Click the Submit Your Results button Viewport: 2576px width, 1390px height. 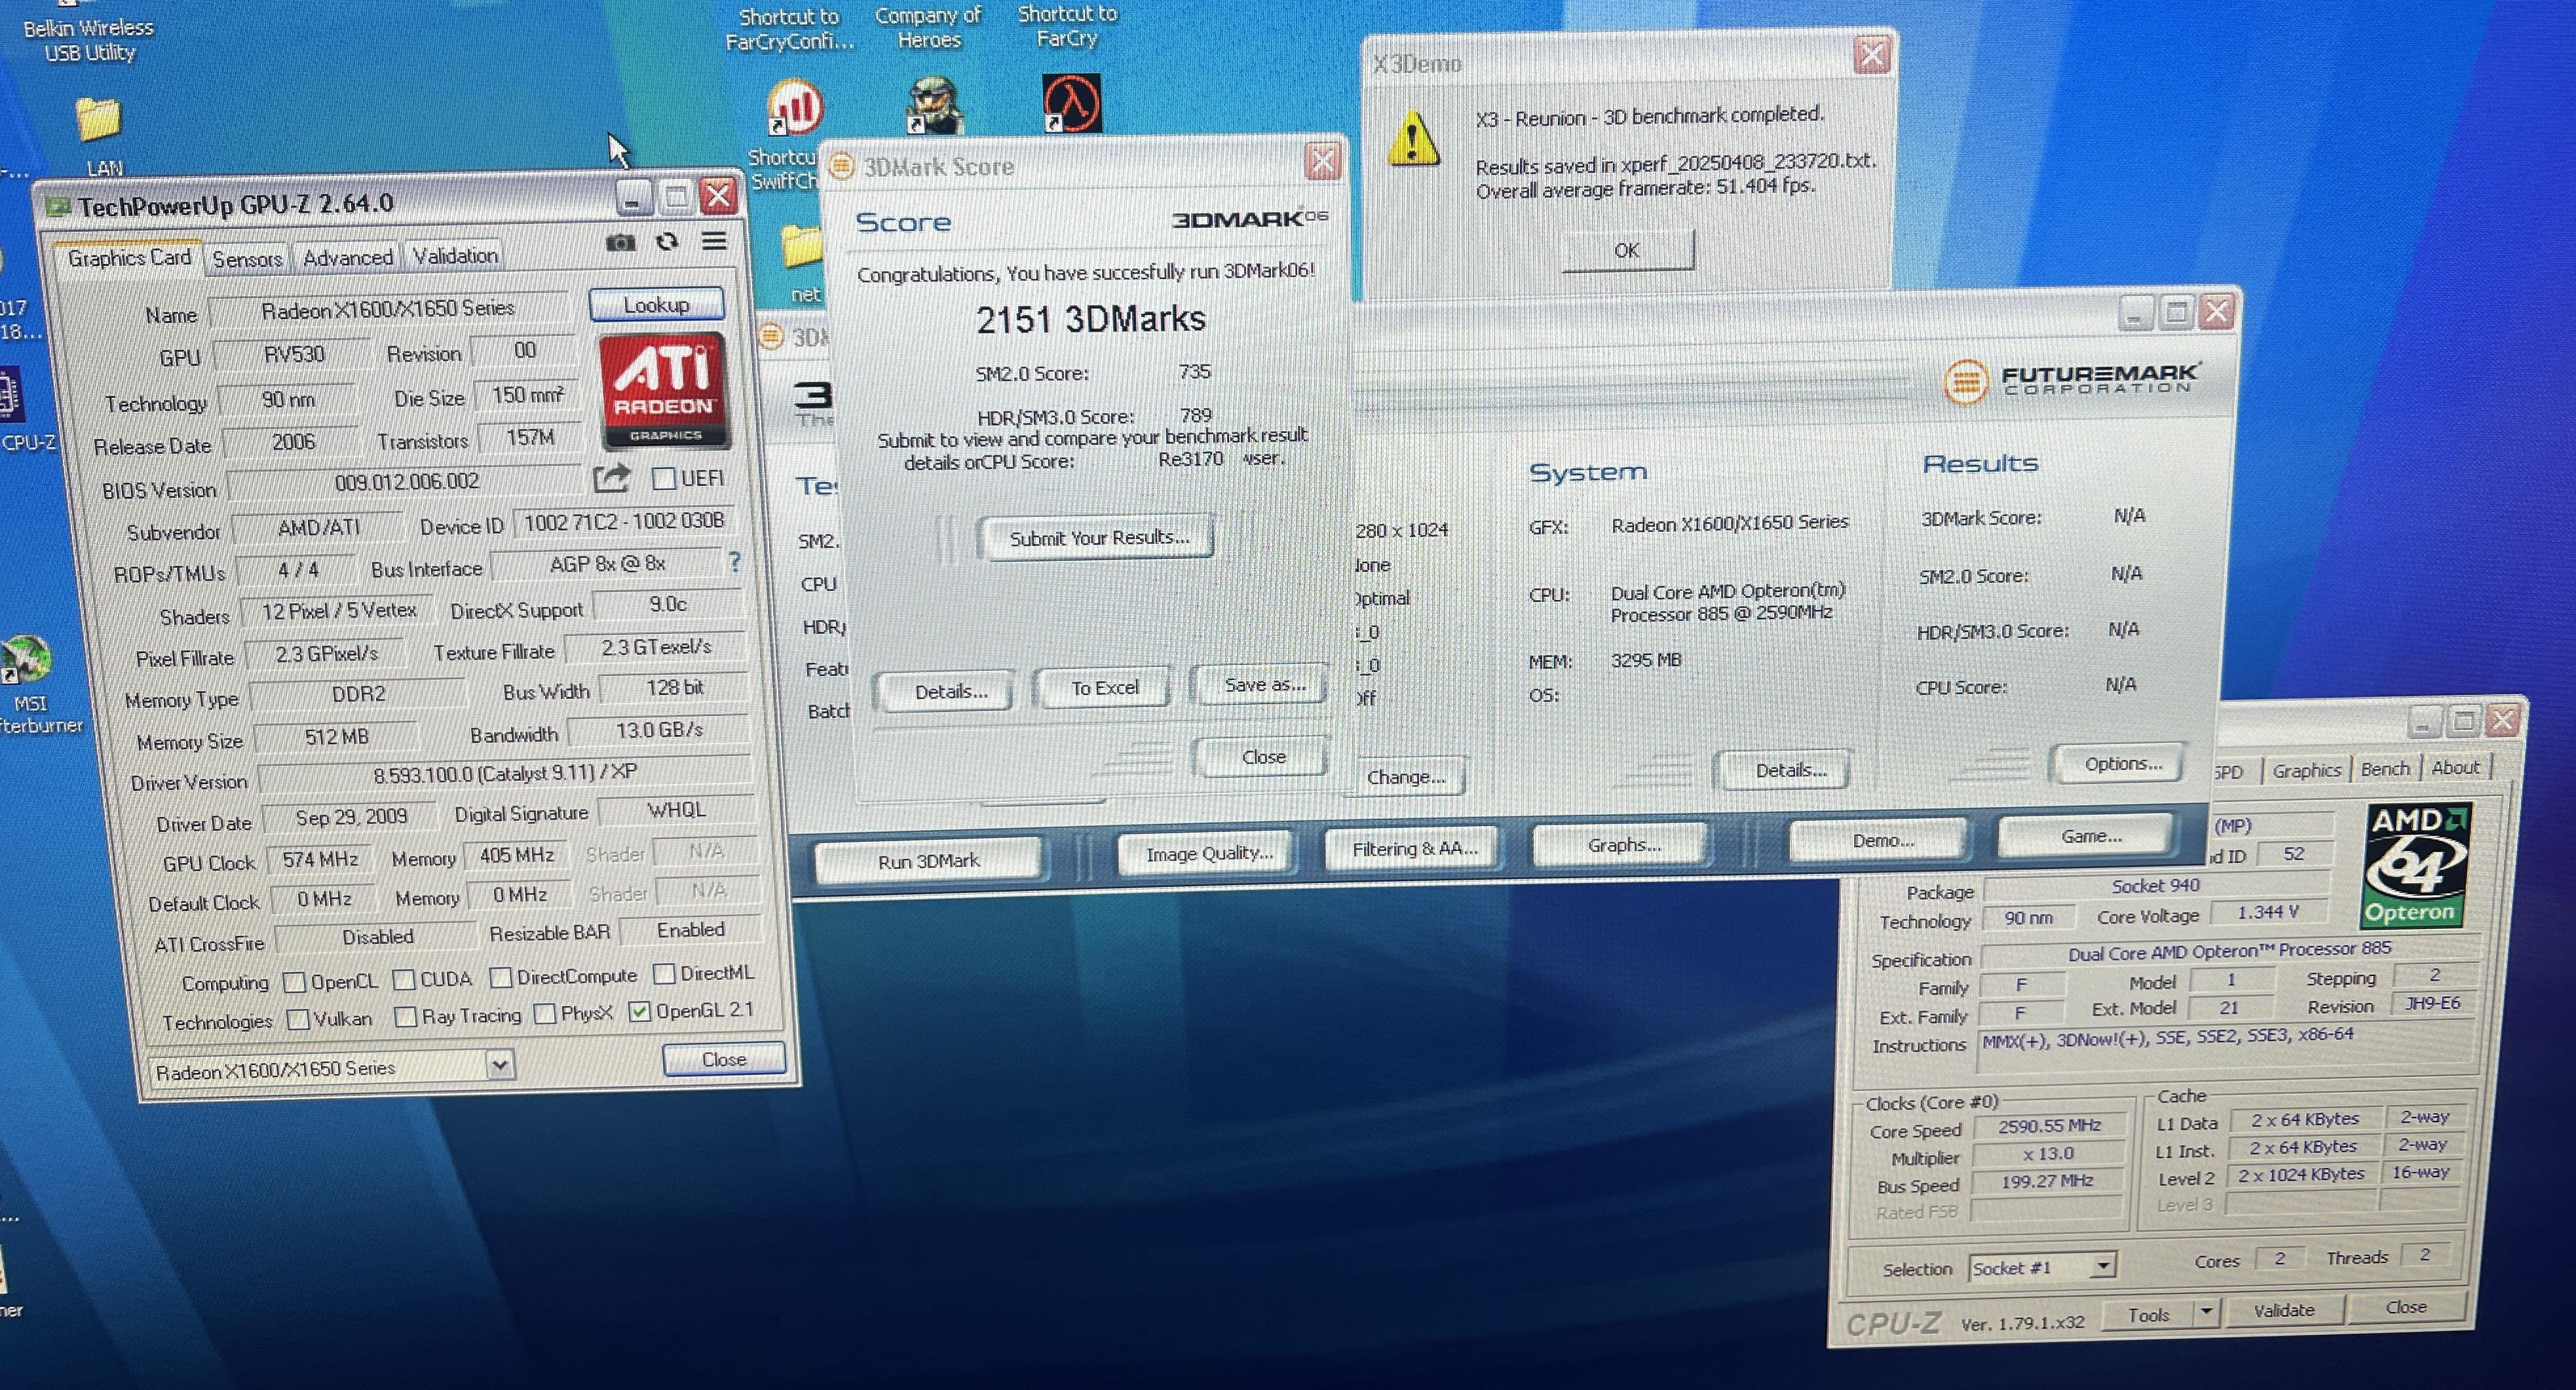pos(1098,538)
